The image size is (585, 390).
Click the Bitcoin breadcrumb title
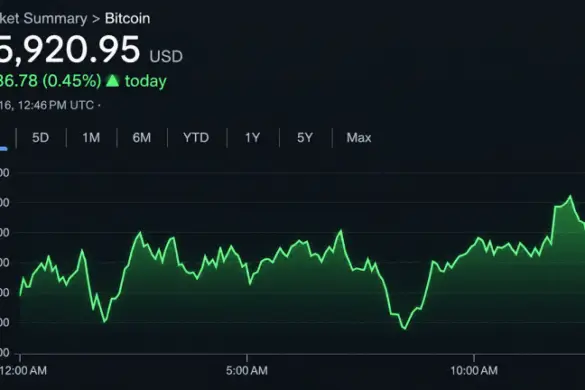tap(128, 18)
